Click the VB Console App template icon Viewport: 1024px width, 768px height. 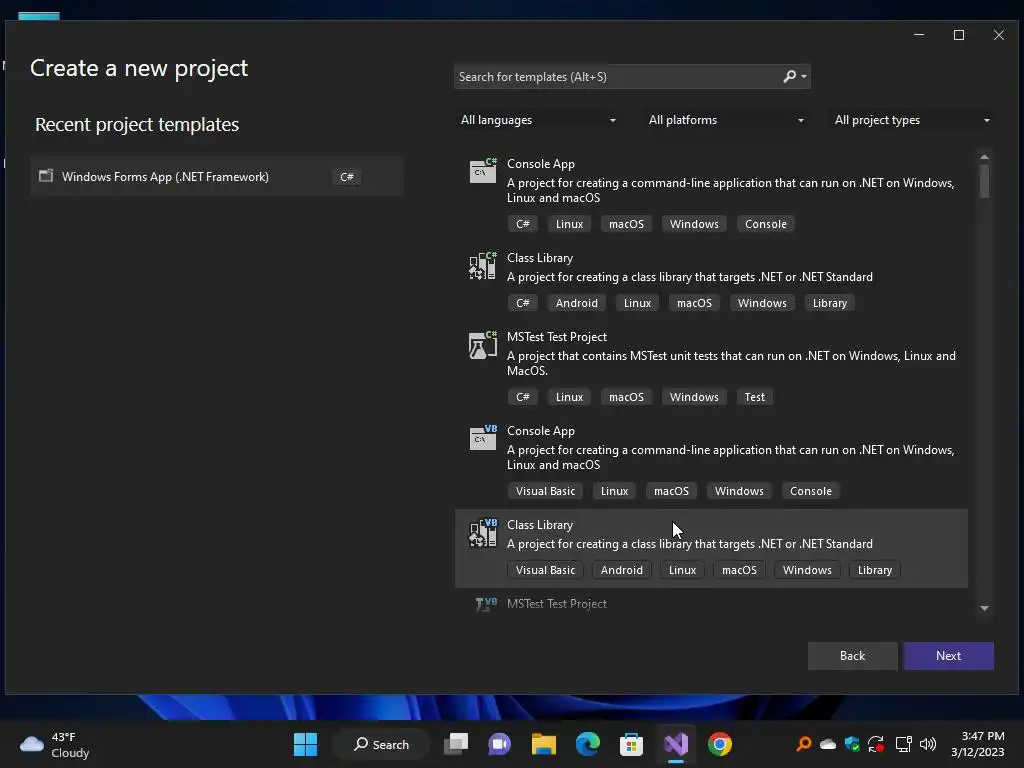[x=483, y=438]
